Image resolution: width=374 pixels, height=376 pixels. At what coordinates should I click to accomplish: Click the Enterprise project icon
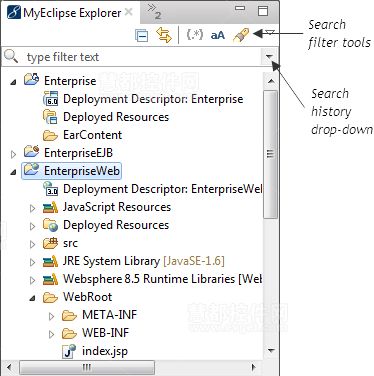coord(31,80)
